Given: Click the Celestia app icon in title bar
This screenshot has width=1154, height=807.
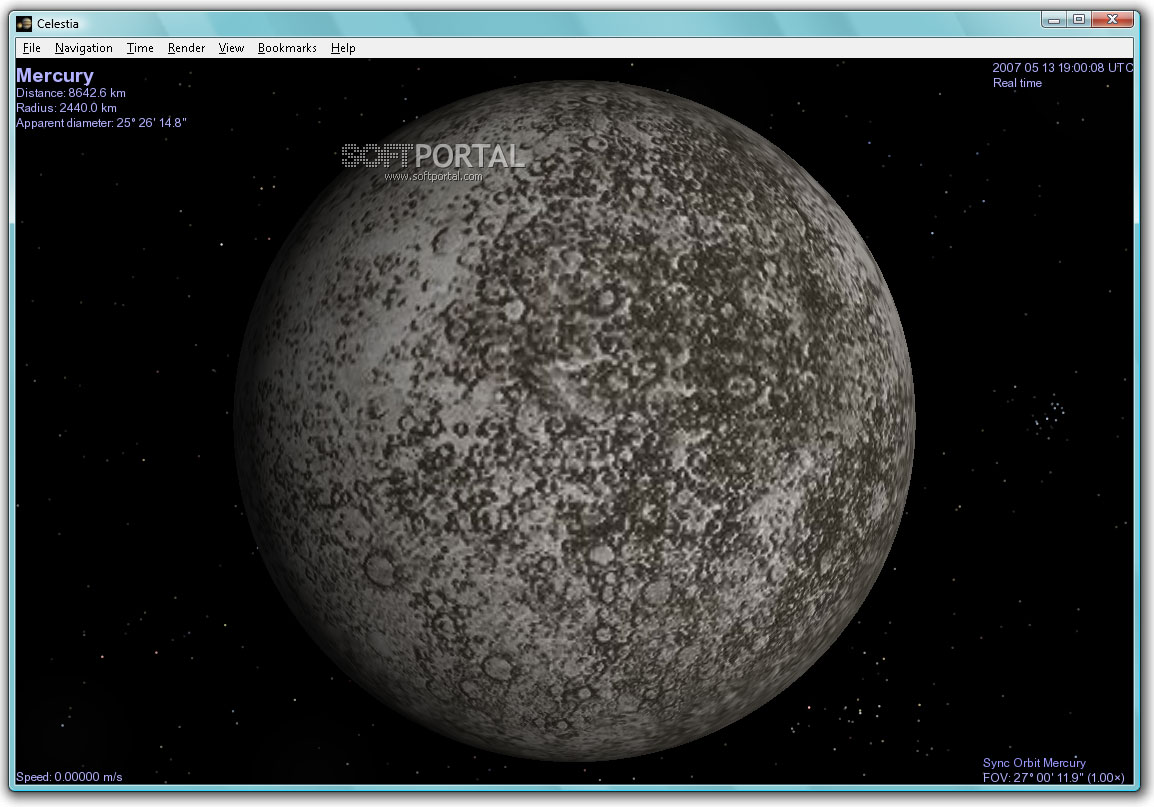Looking at the screenshot, I should (x=24, y=24).
